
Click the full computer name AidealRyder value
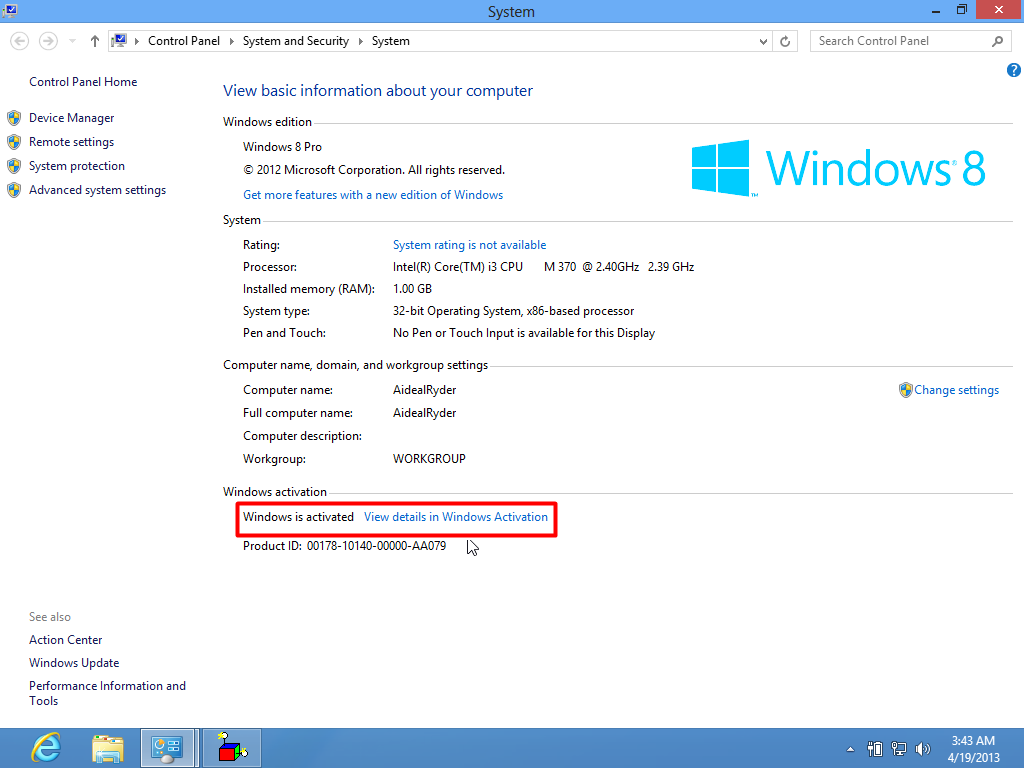point(424,413)
